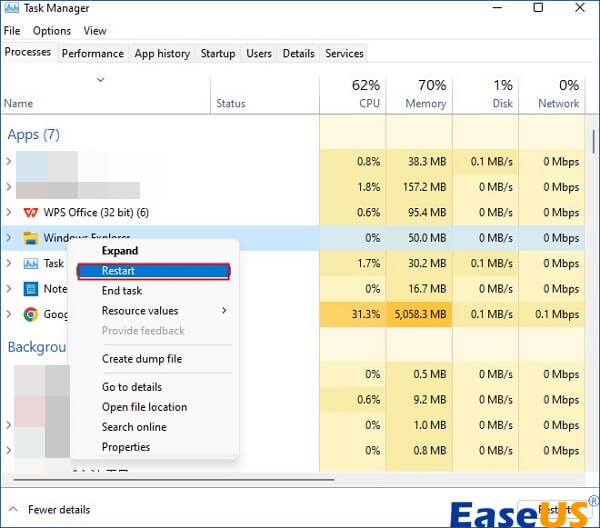This screenshot has height=528, width=600.
Task: Open the Resource values submenu arrow
Action: click(x=224, y=310)
